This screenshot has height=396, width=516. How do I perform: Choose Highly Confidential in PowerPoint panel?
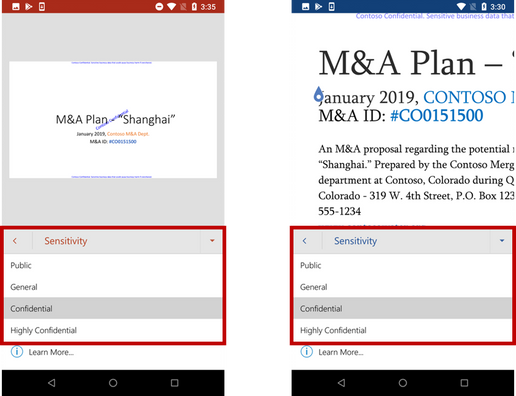(113, 330)
